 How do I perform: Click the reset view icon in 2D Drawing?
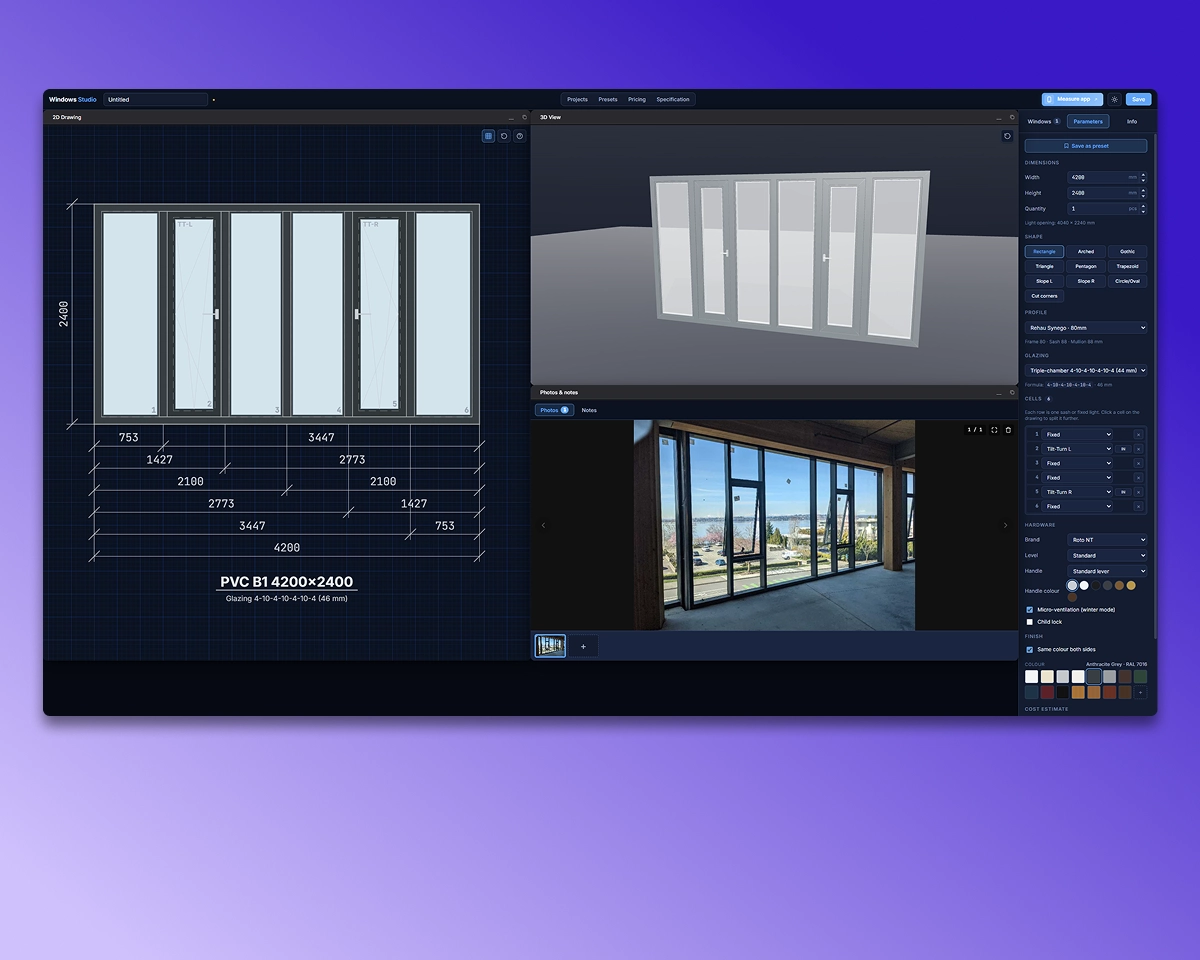(x=504, y=136)
